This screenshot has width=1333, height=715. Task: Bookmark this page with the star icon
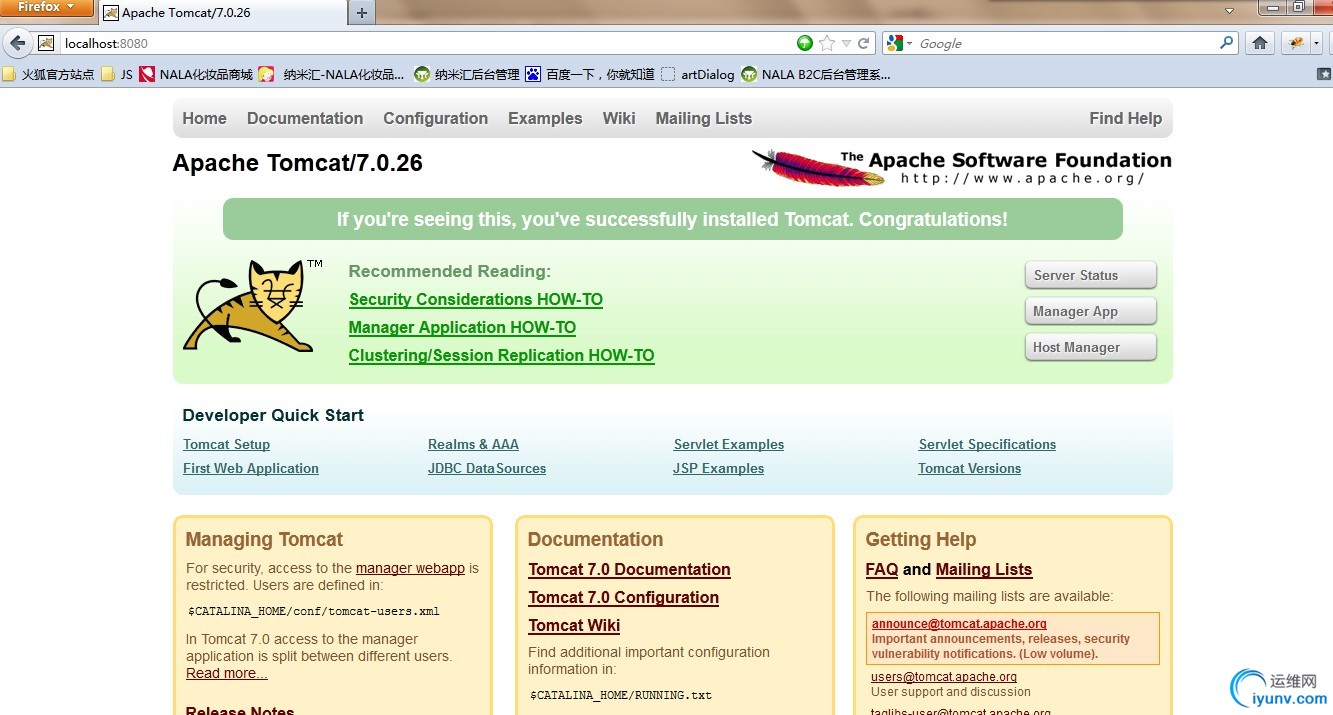pyautogui.click(x=827, y=43)
